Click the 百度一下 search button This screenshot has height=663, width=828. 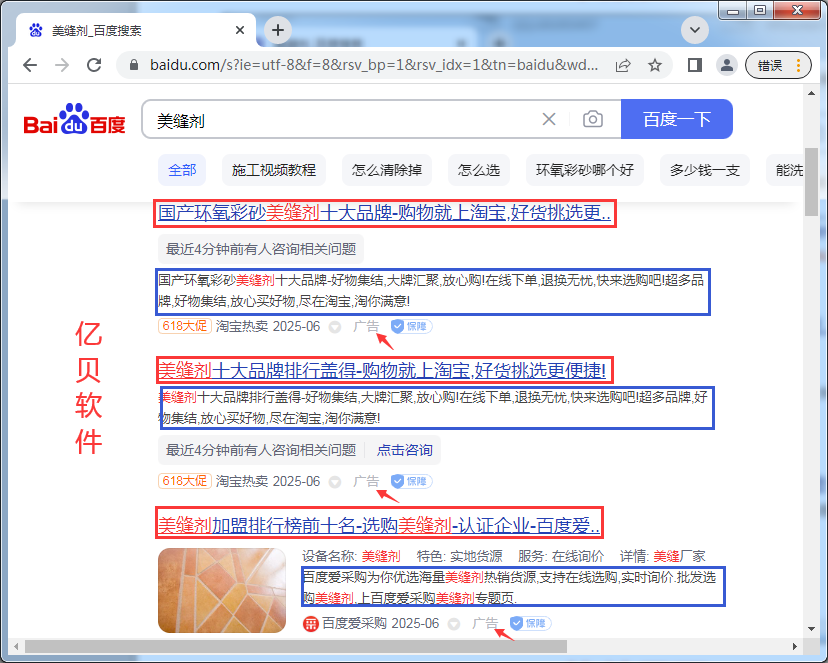(x=676, y=119)
